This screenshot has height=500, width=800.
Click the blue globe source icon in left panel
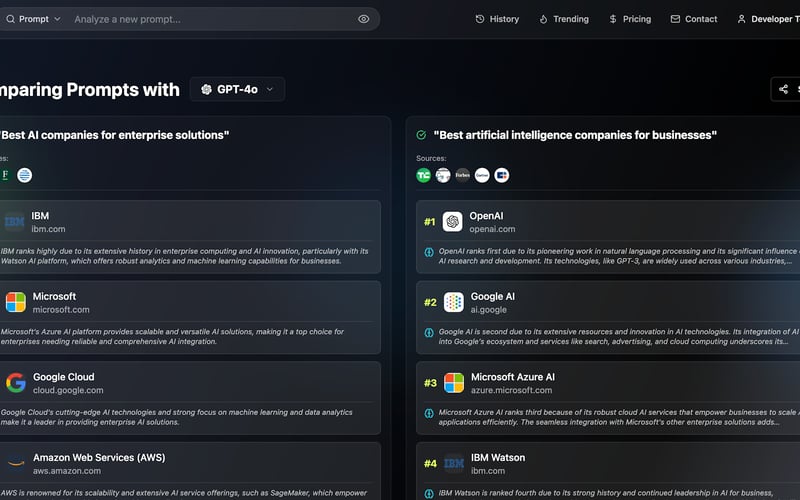24,176
